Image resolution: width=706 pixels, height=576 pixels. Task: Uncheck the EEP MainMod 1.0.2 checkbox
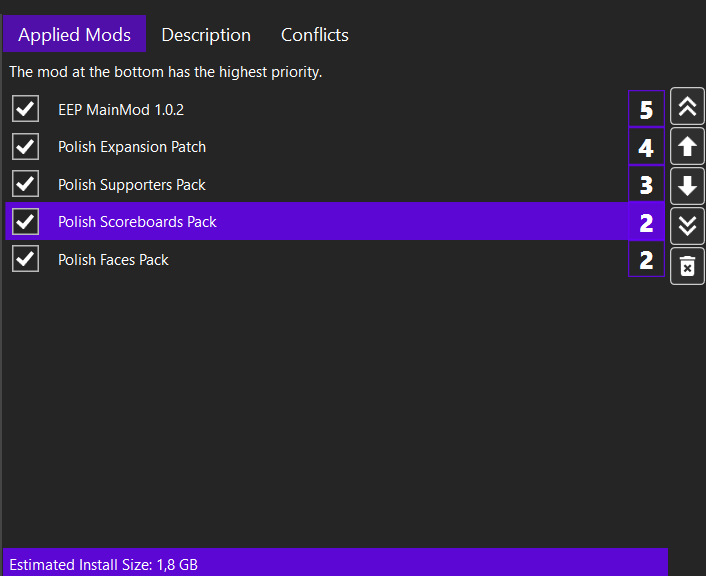coord(26,109)
